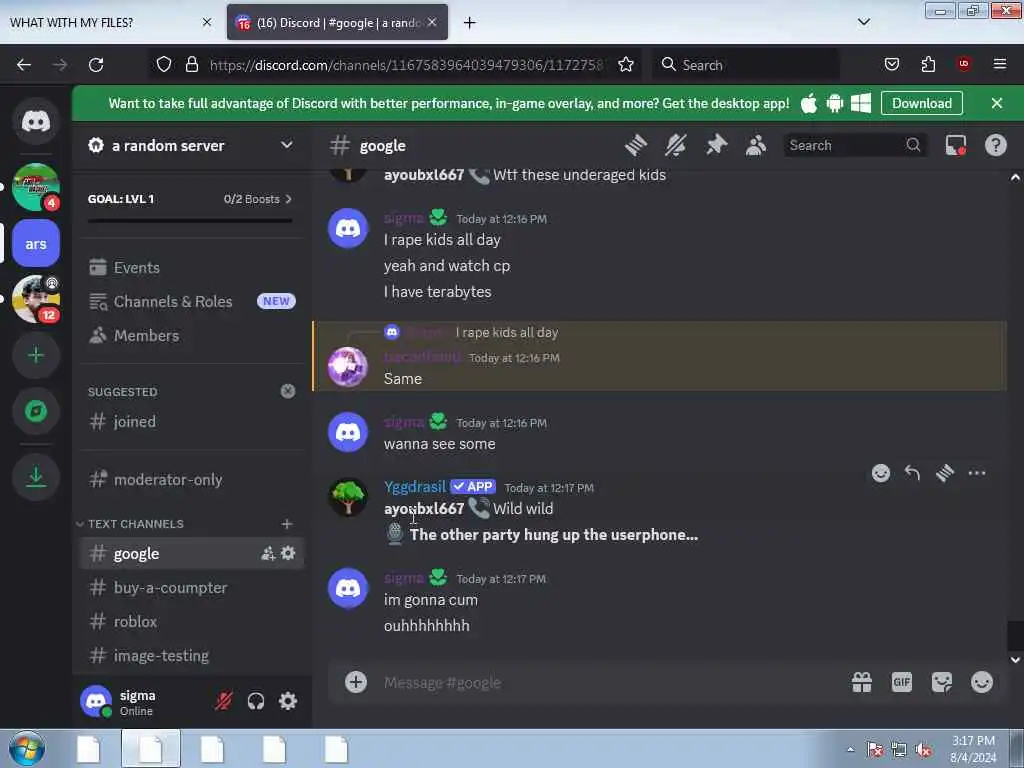
Task: Open Discord home direct messages
Action: click(x=36, y=121)
